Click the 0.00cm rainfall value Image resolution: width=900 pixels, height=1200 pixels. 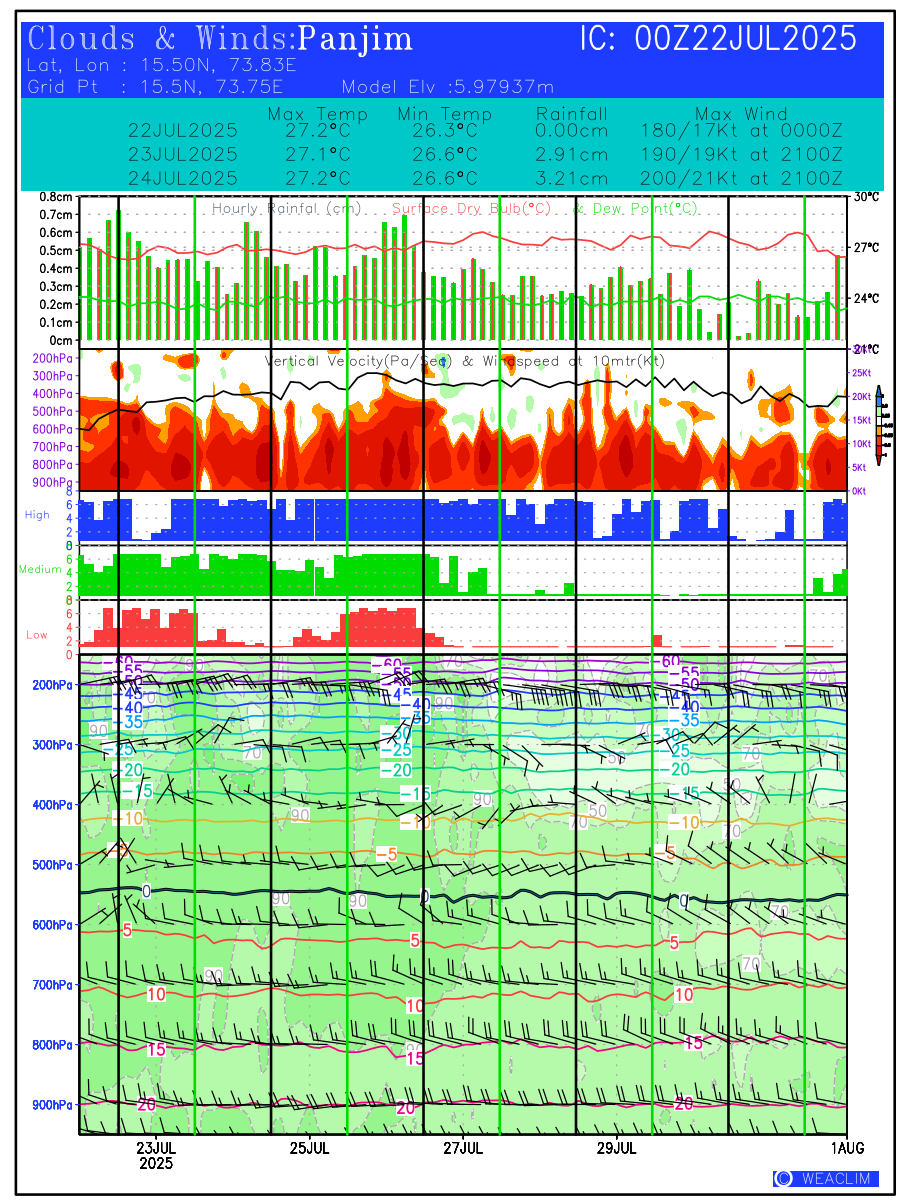[572, 130]
